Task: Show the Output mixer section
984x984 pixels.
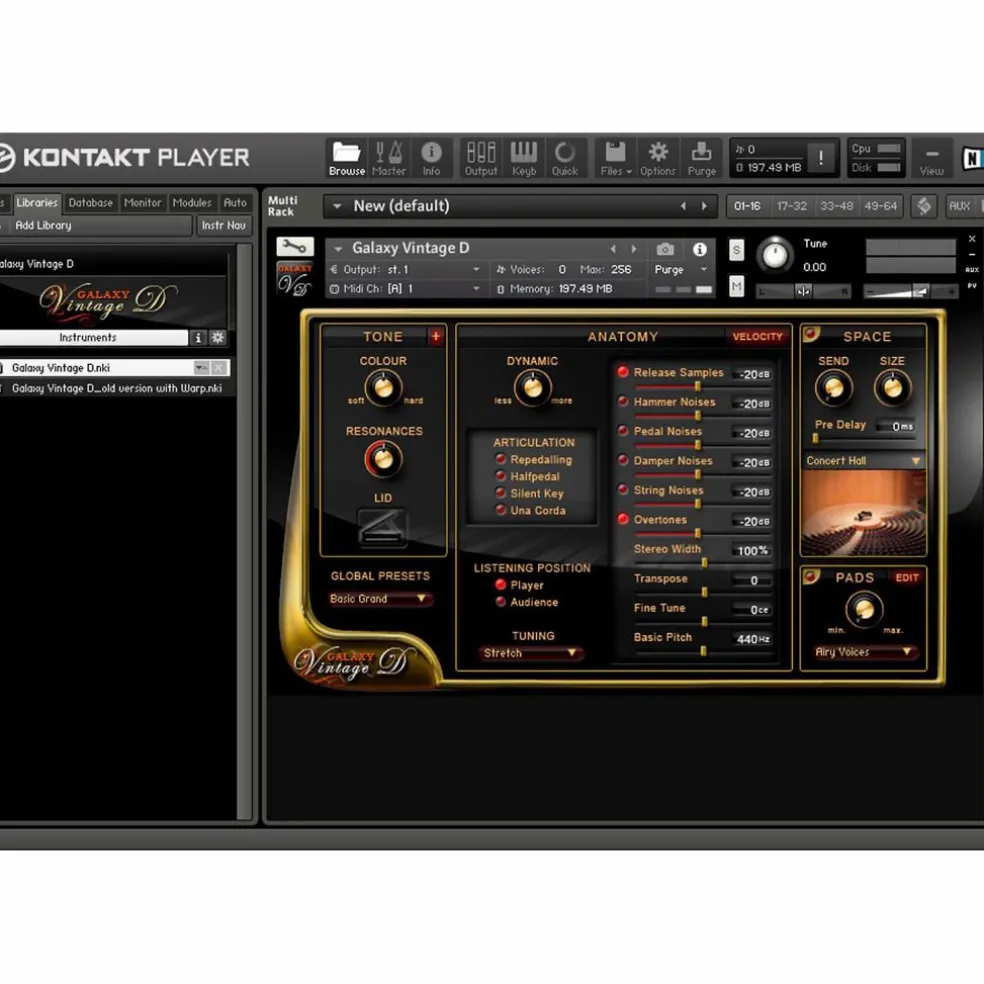Action: click(x=481, y=158)
